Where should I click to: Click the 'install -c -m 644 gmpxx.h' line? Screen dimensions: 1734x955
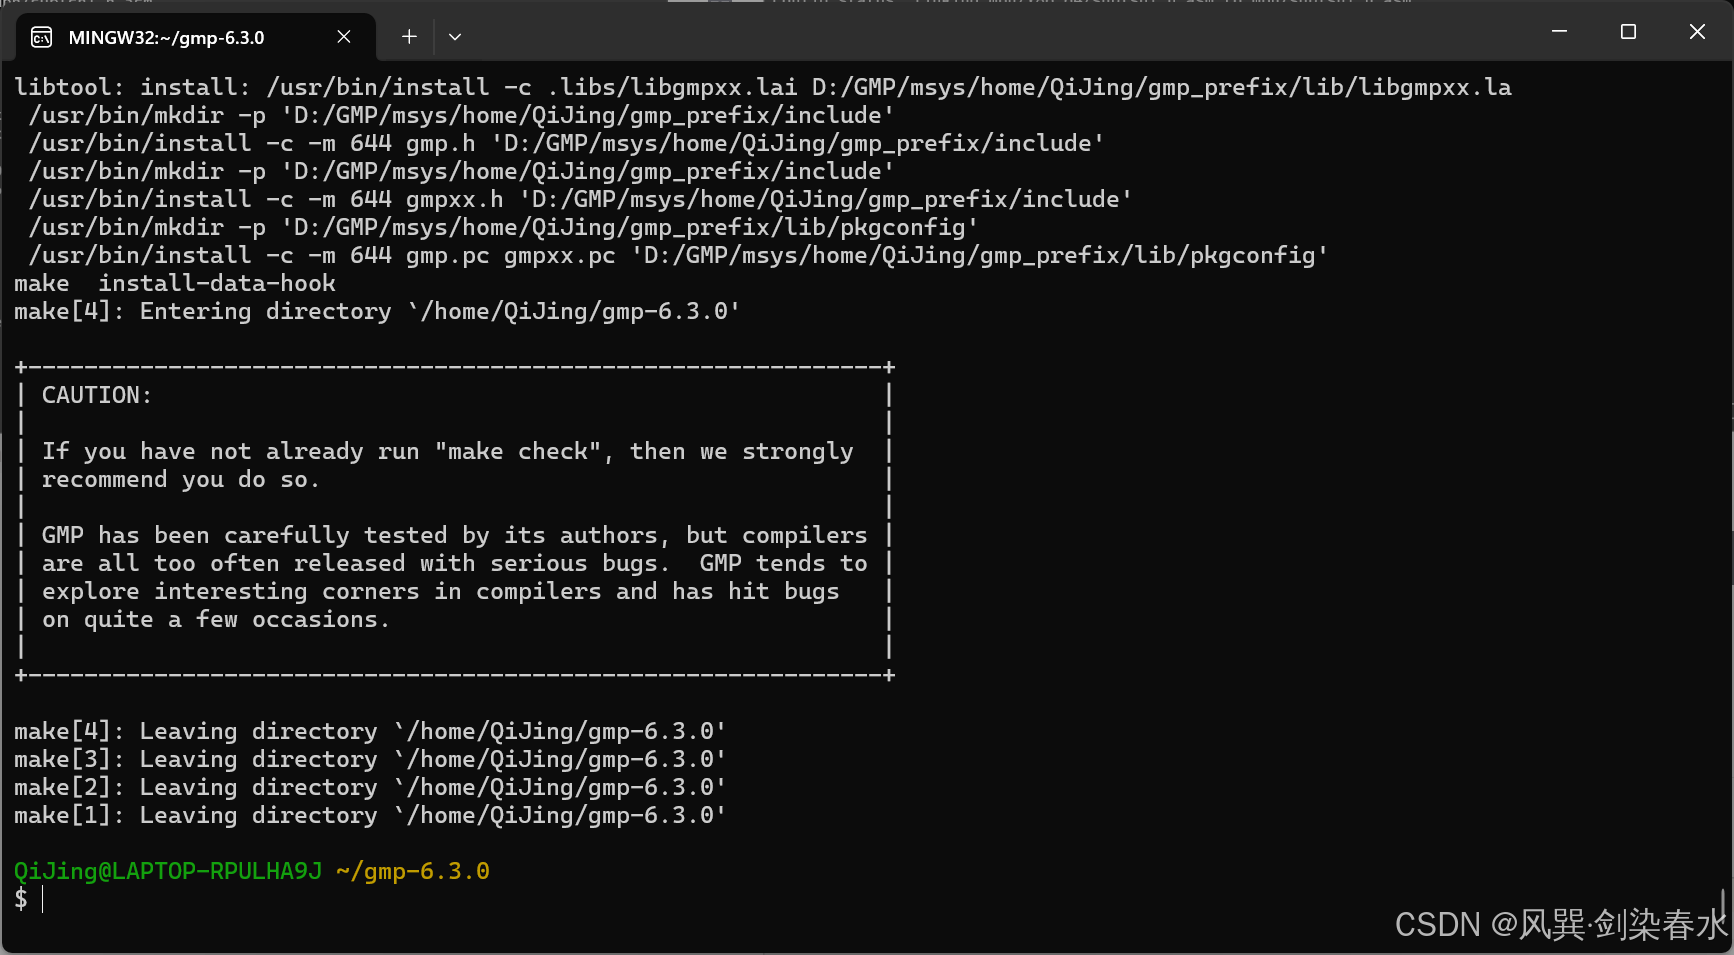coord(581,199)
